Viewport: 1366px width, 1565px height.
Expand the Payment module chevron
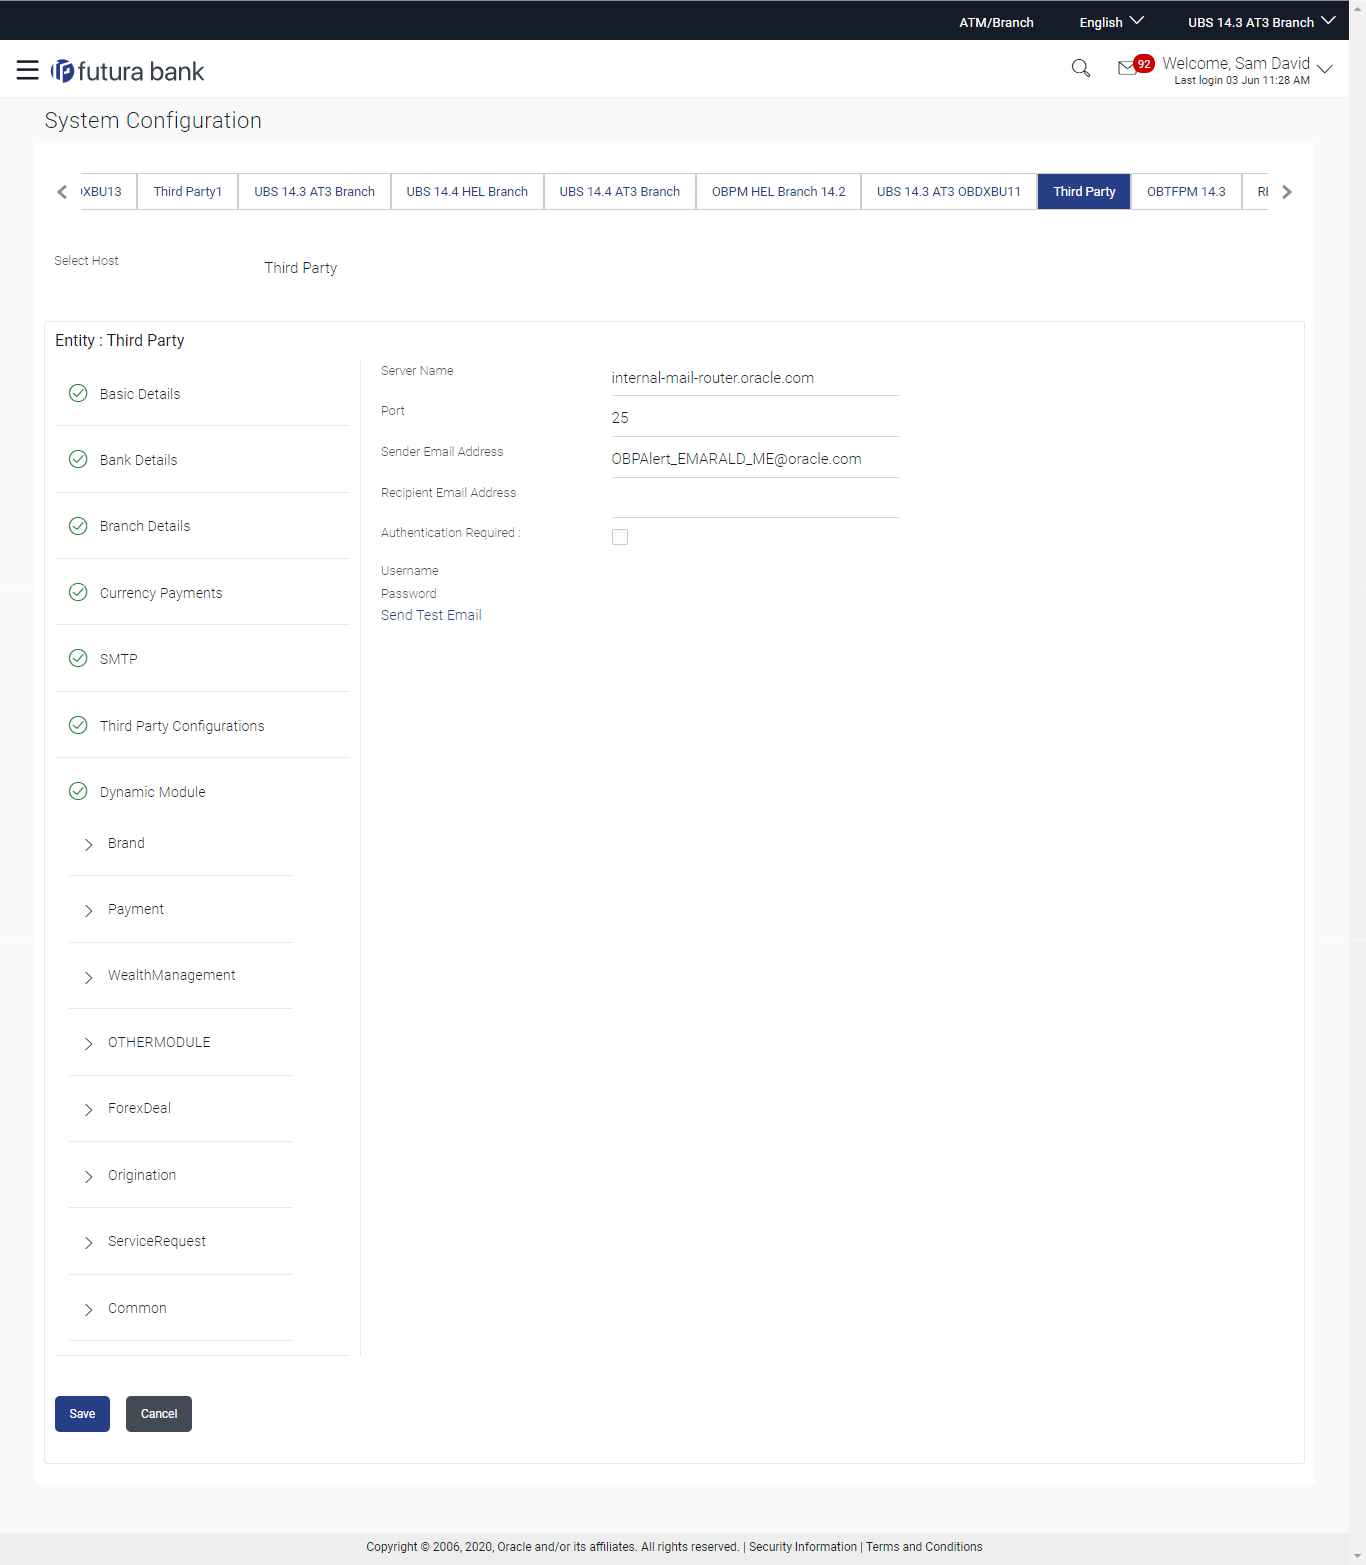coord(88,910)
